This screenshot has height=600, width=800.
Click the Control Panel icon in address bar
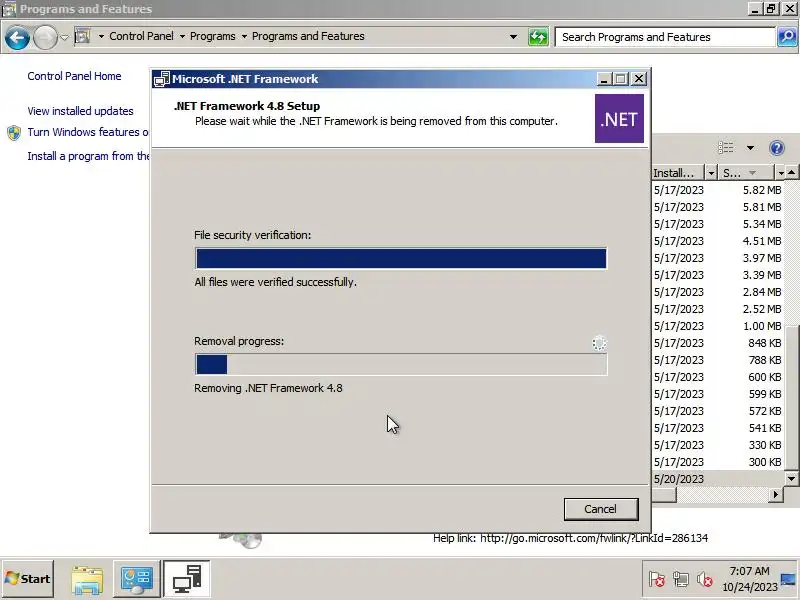pyautogui.click(x=83, y=37)
